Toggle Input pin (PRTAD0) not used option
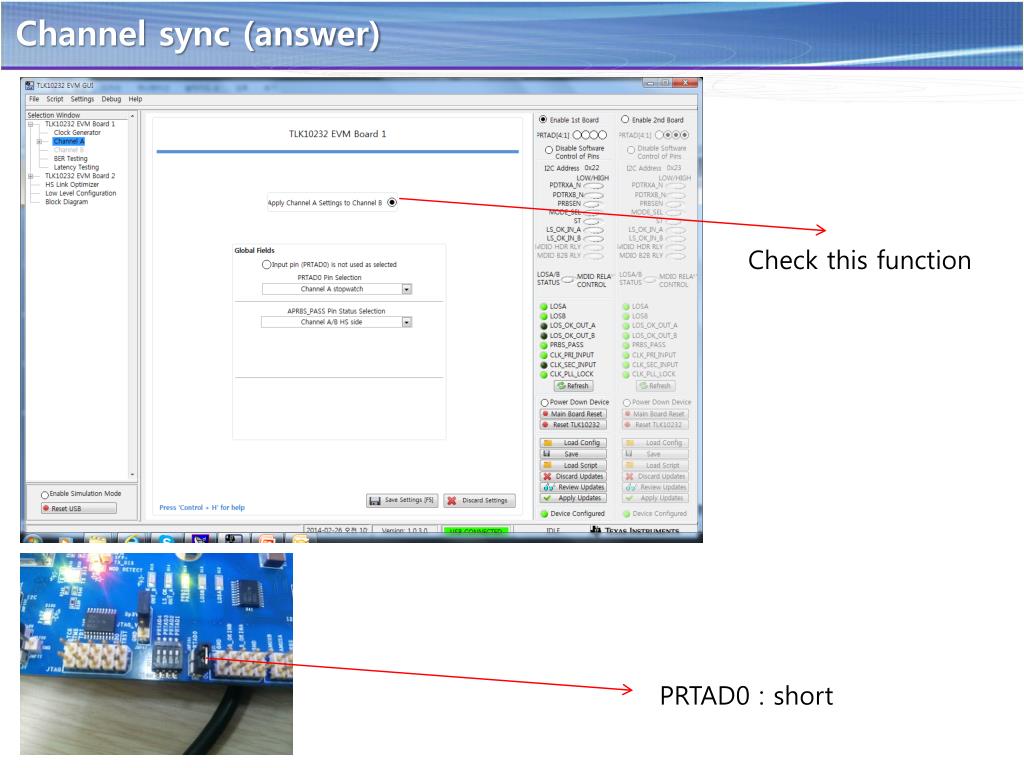 coord(266,264)
